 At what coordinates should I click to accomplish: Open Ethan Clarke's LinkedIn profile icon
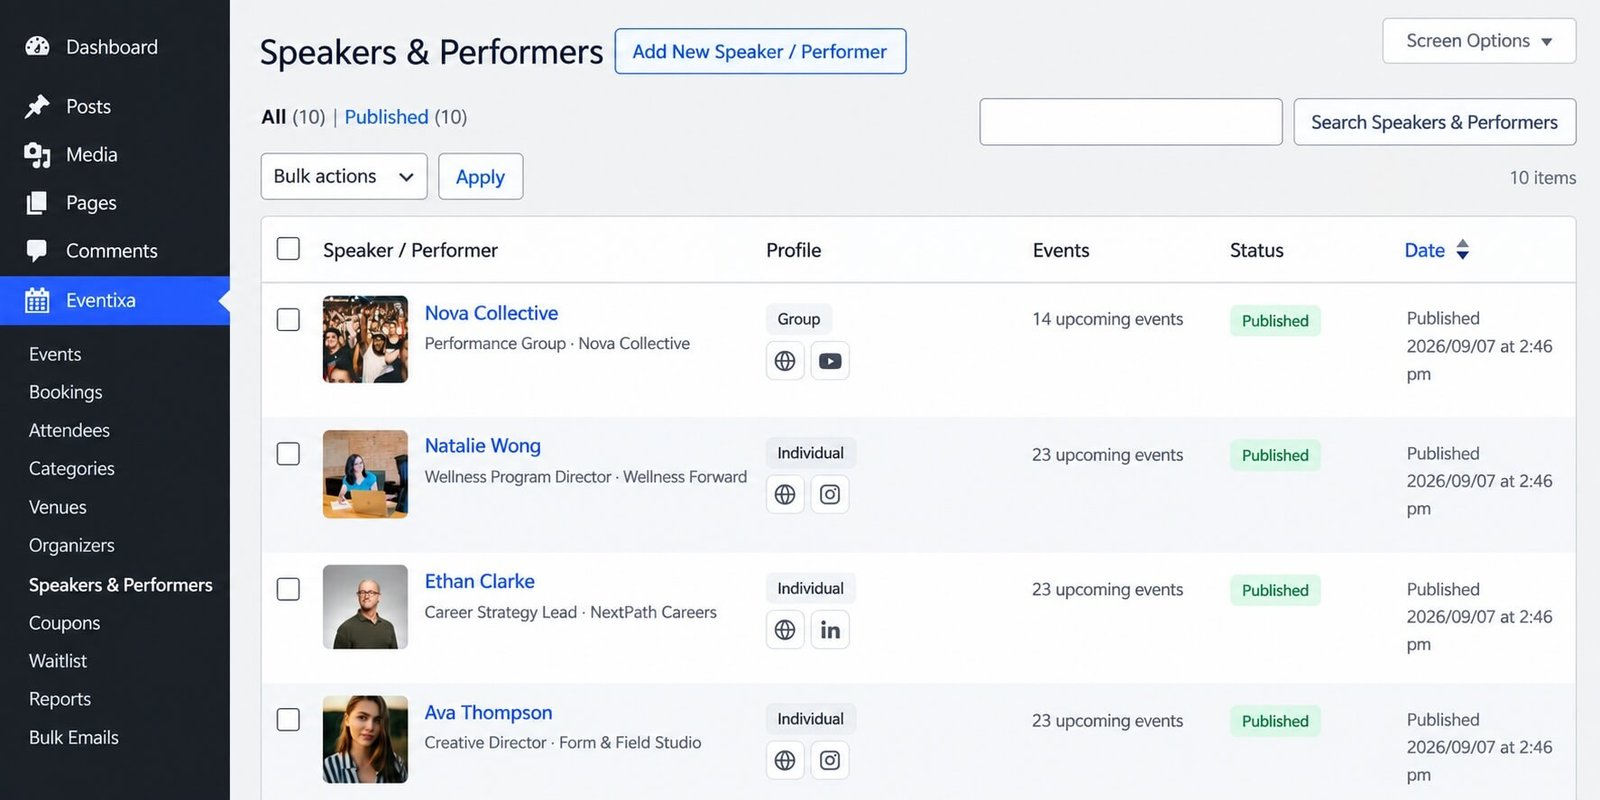830,630
